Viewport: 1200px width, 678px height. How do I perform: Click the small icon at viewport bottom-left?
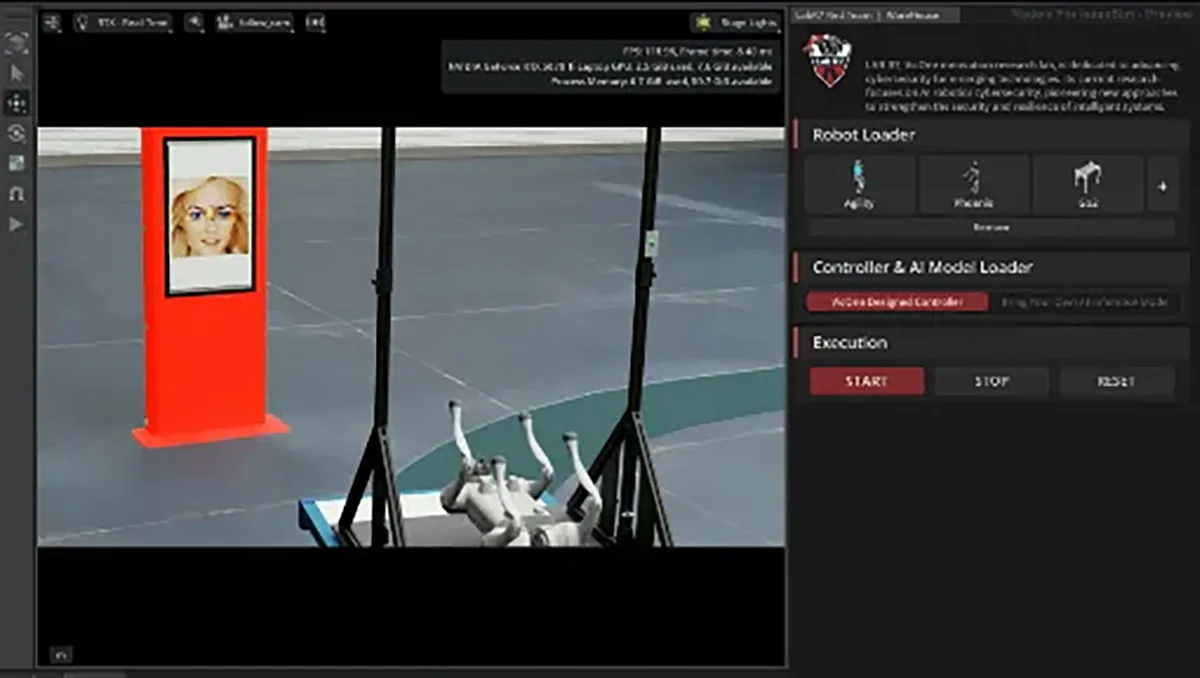tap(61, 655)
